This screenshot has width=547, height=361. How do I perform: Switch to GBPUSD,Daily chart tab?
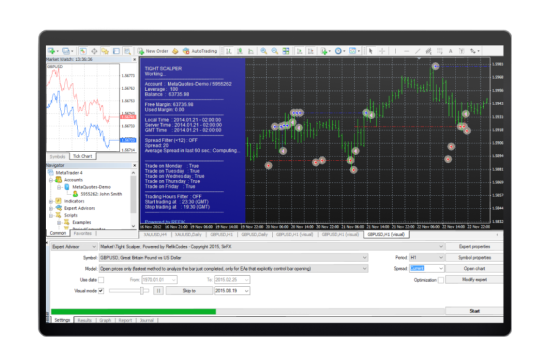(255, 234)
